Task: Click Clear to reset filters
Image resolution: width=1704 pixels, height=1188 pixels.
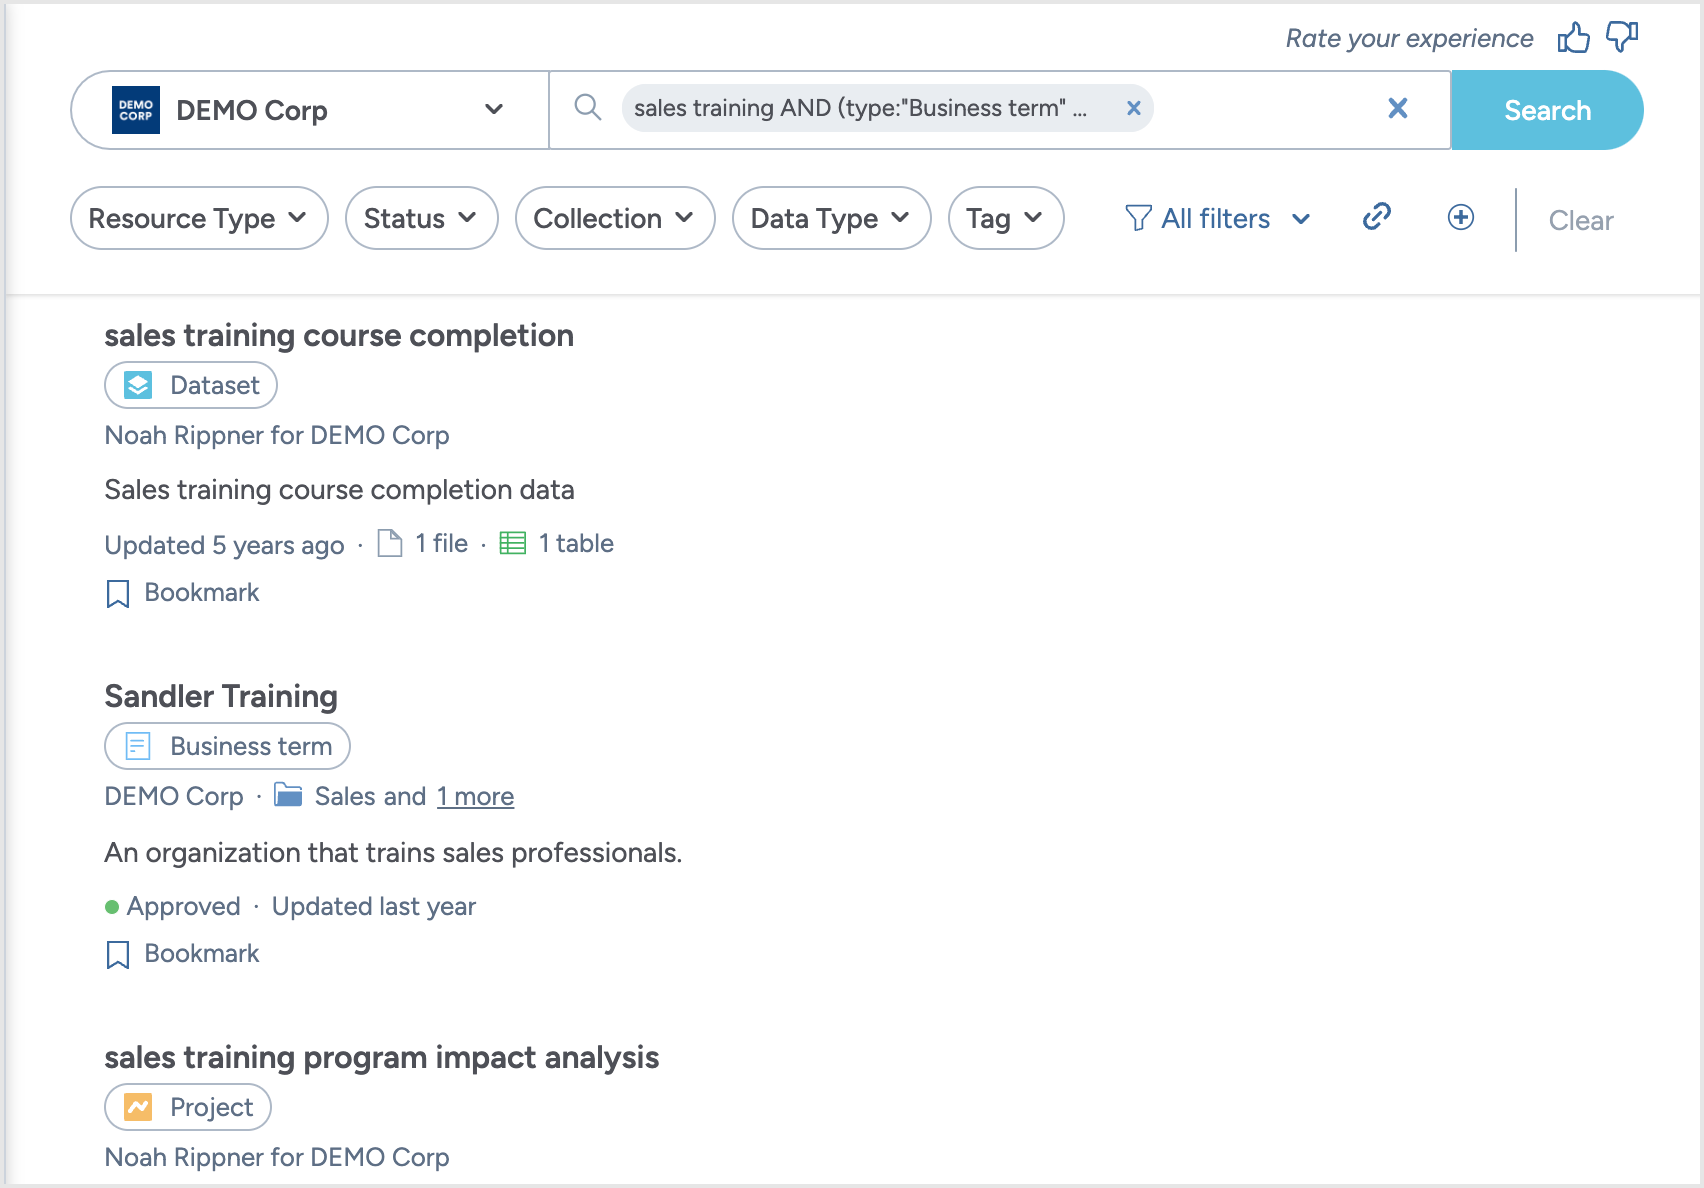Action: [1581, 220]
